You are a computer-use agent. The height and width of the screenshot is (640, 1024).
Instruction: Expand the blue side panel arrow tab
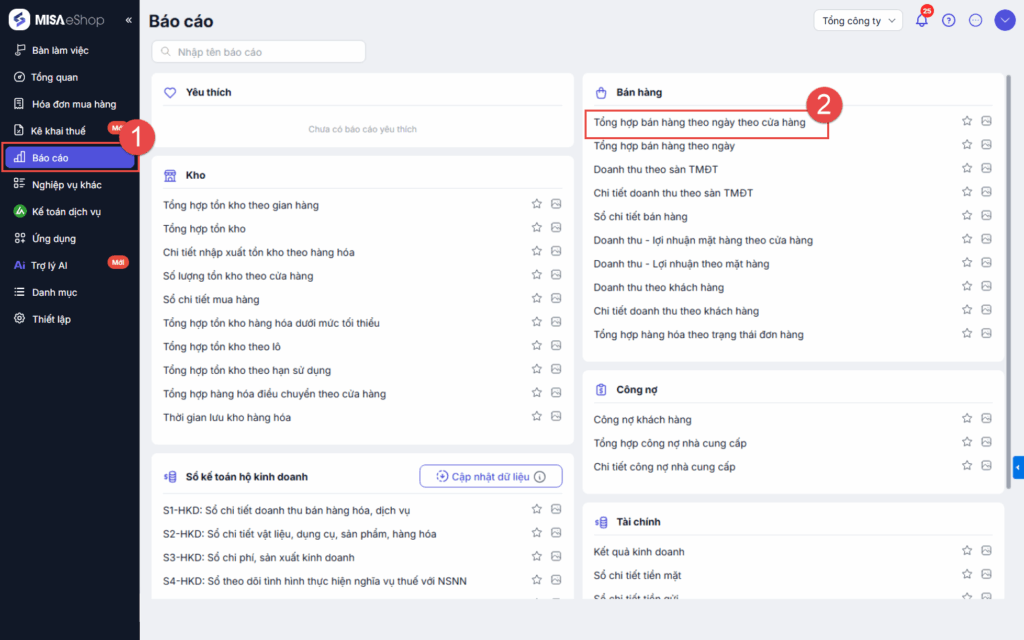tap(1018, 467)
